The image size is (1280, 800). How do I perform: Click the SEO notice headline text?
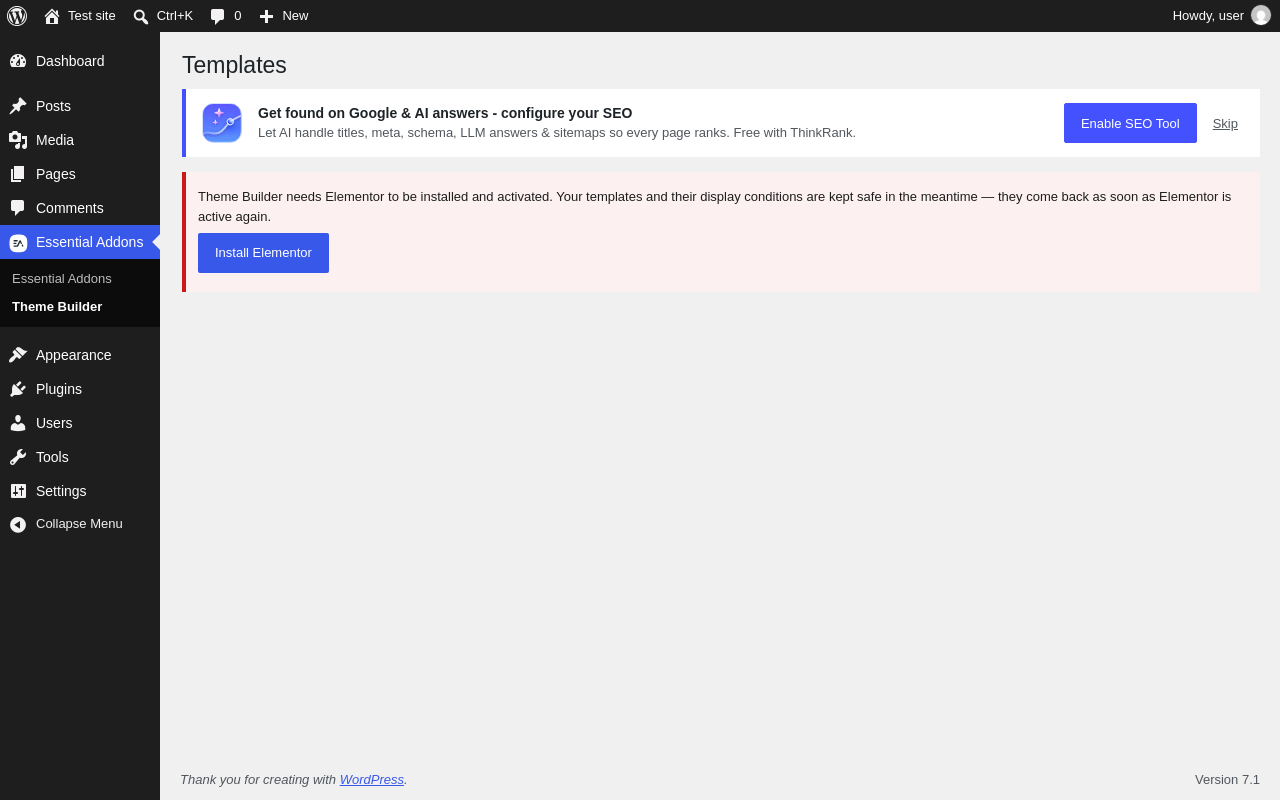tap(445, 113)
